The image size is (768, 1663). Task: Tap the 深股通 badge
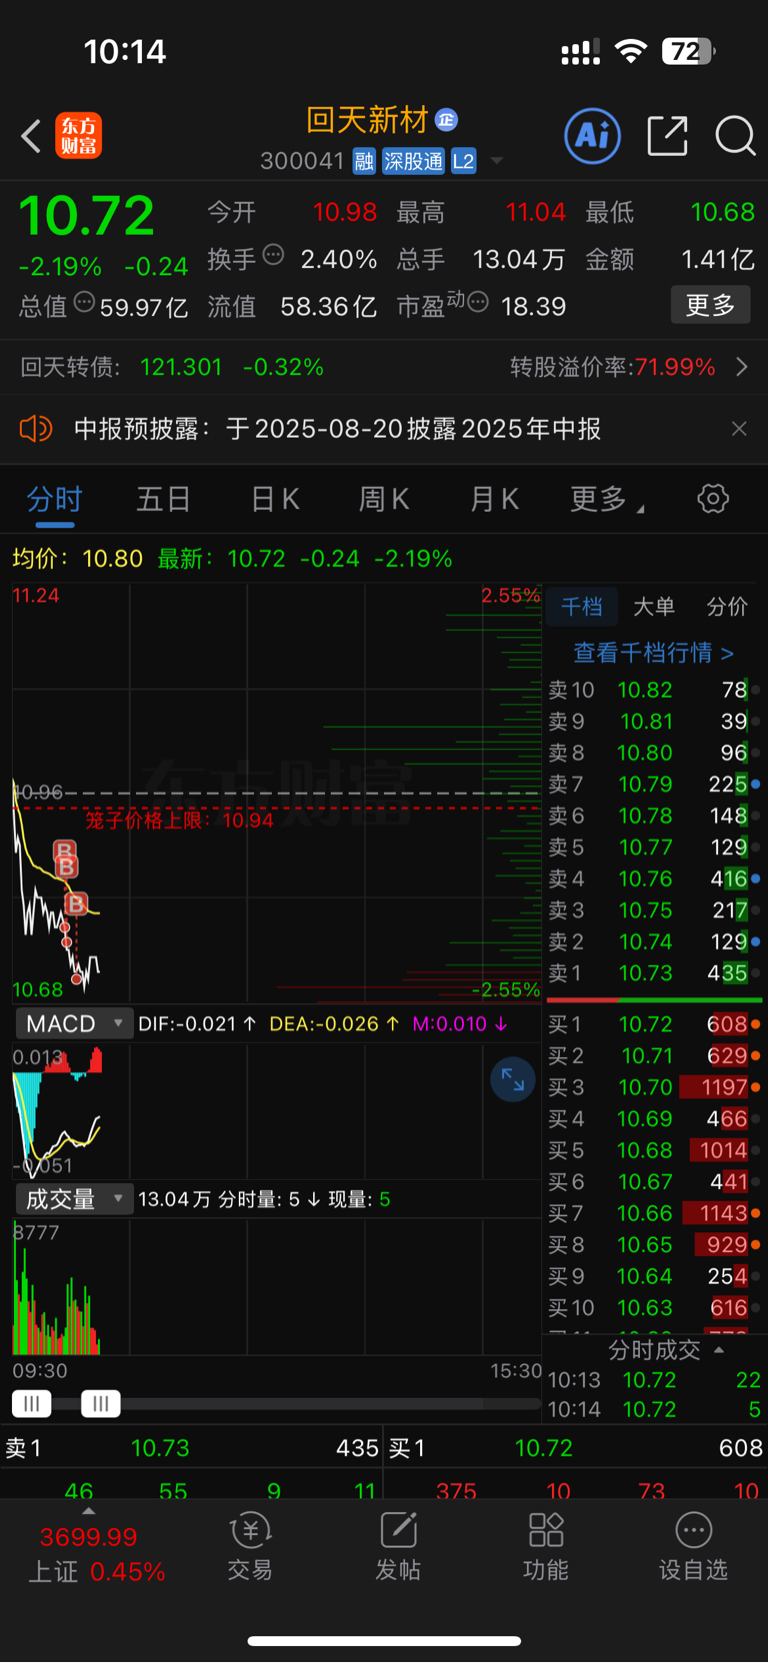(x=413, y=161)
